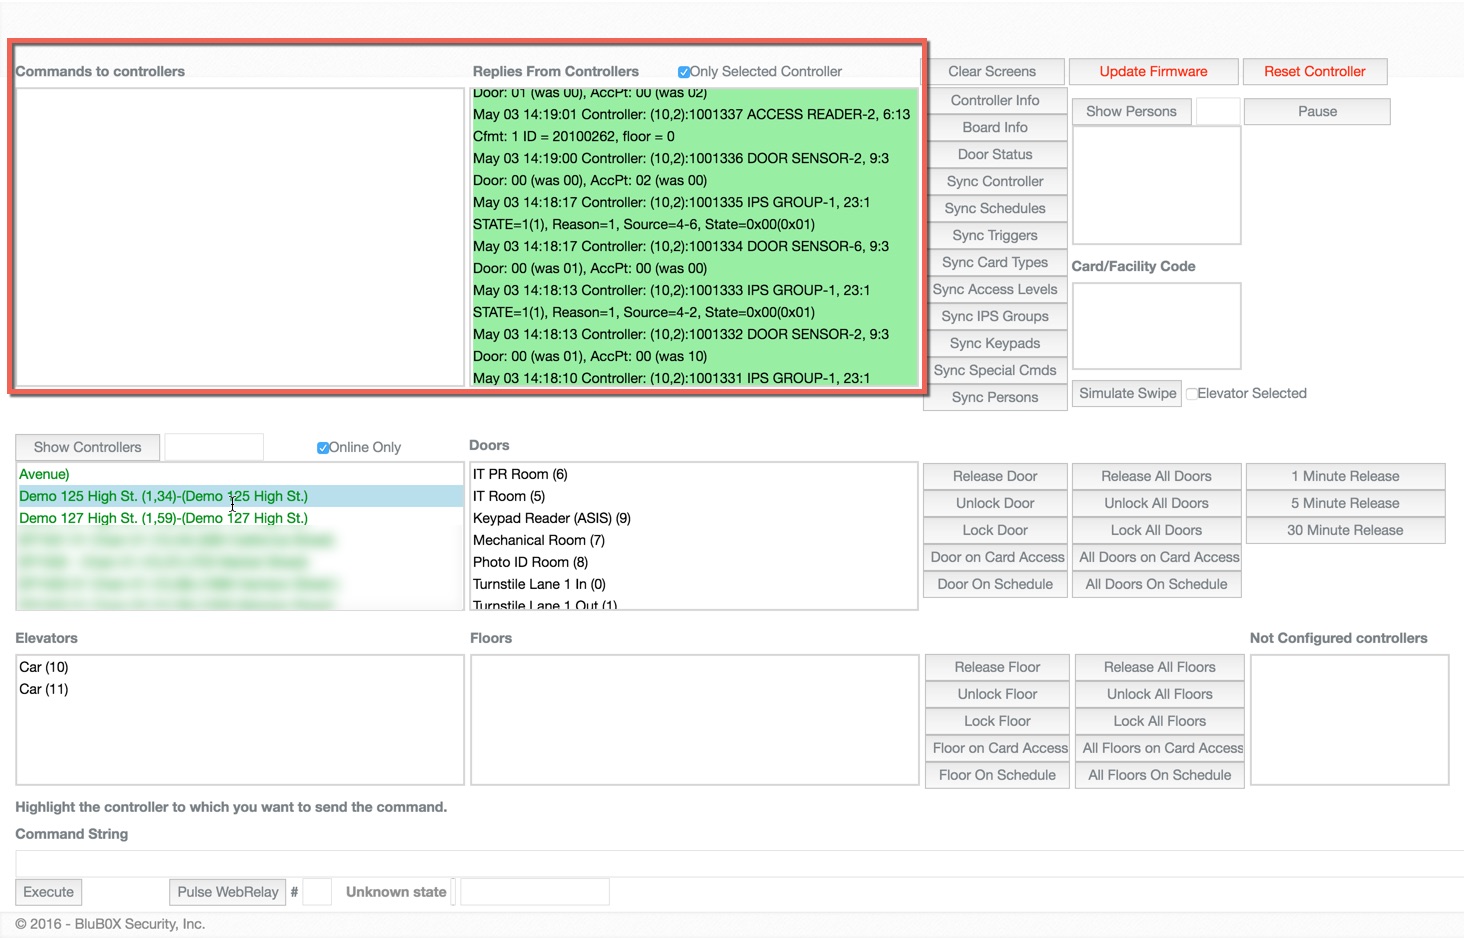This screenshot has width=1464, height=938.
Task: Choose Car (10) in Elevators list
Action: (x=44, y=667)
